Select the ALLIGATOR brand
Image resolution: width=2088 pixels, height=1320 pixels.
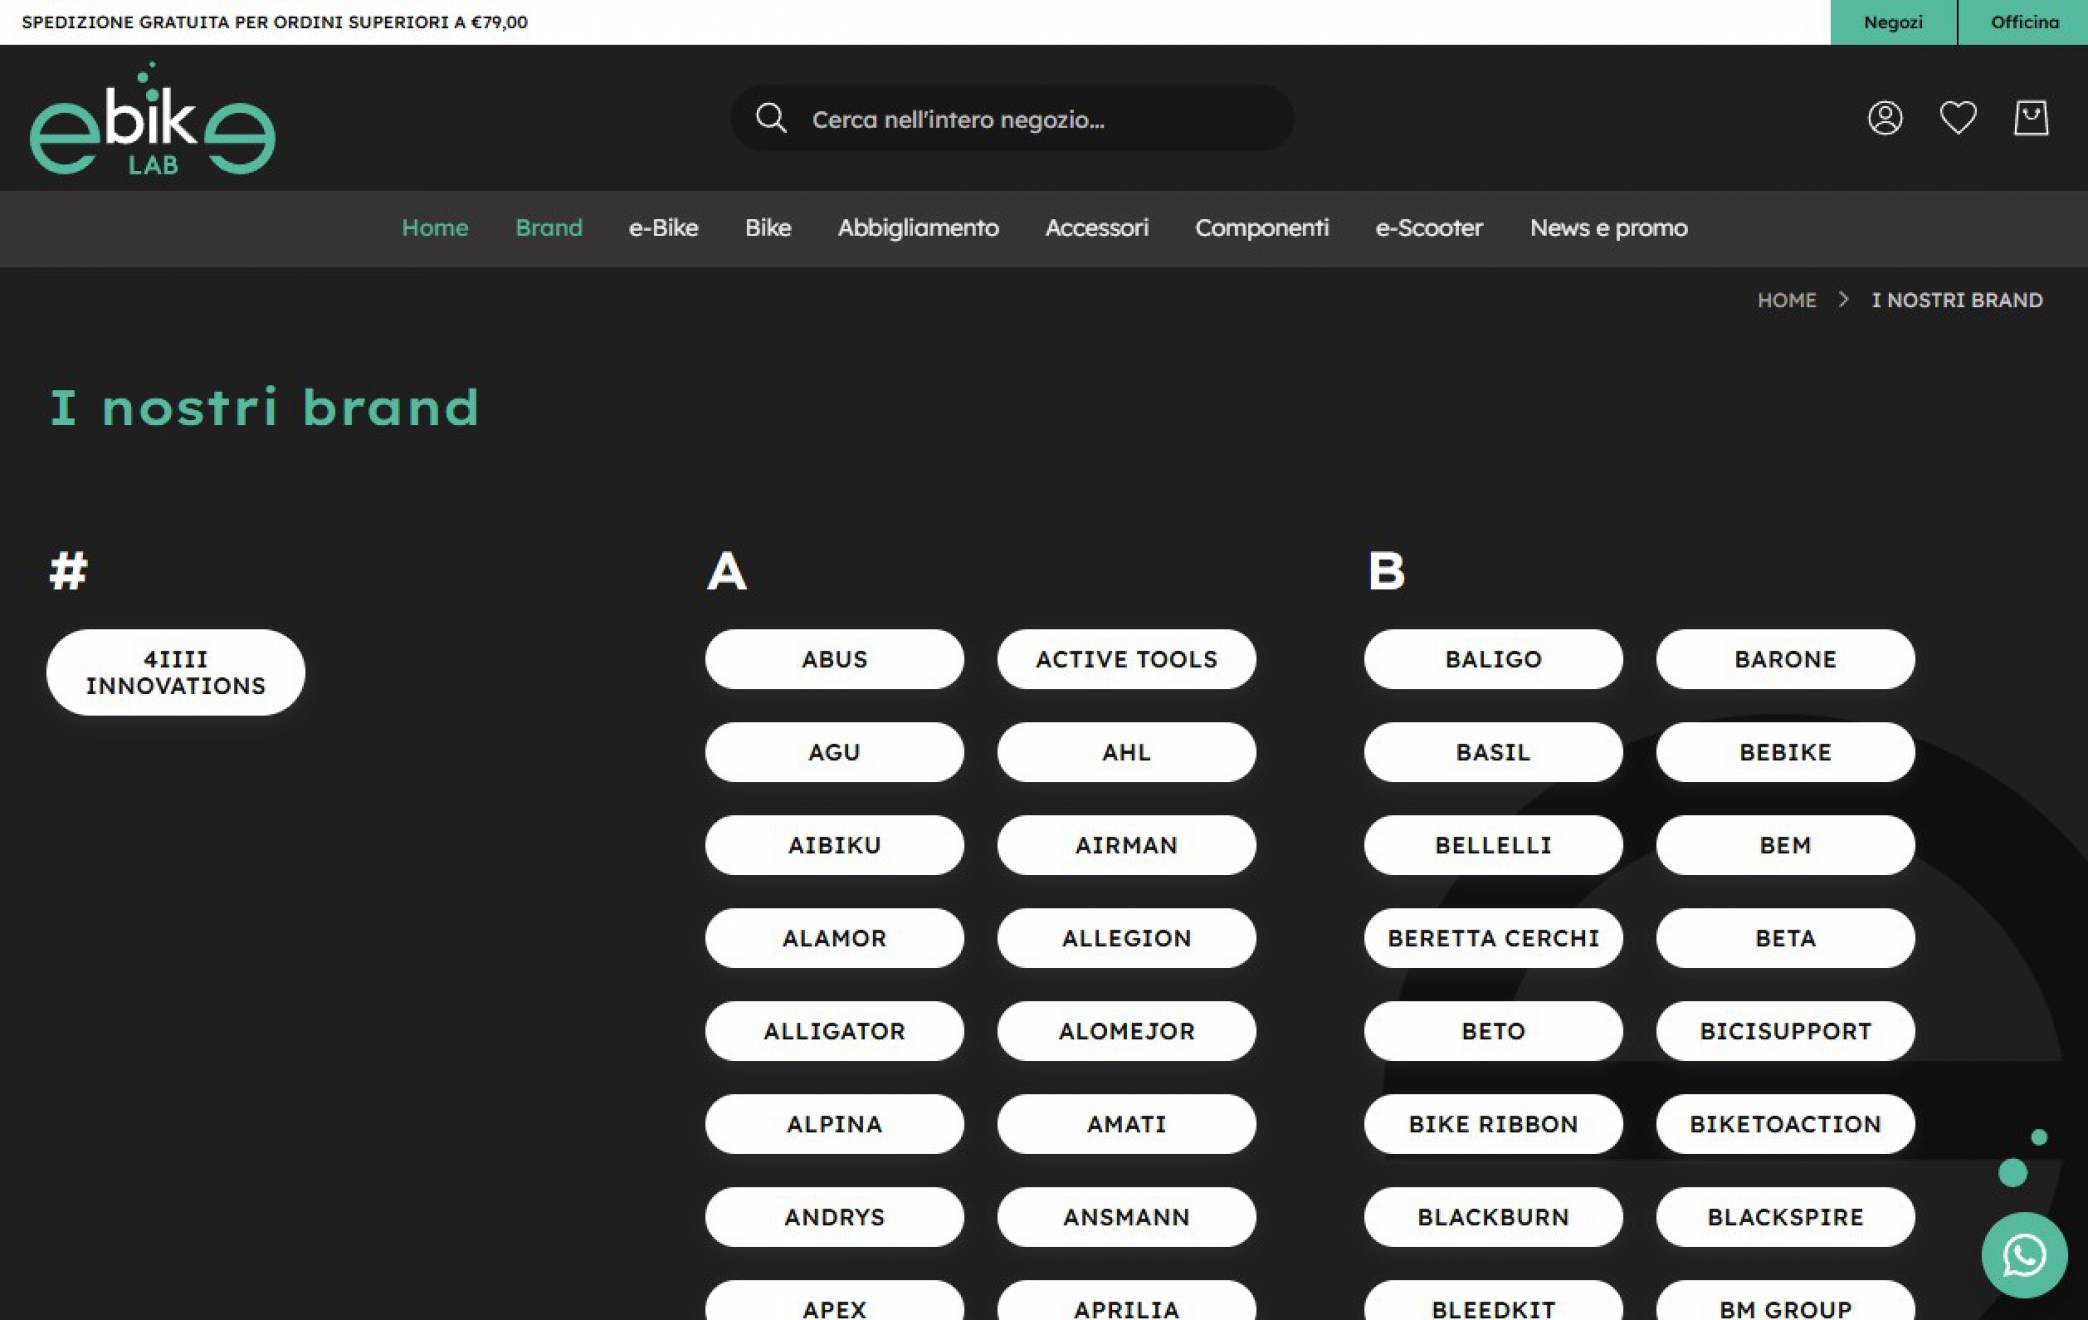coord(835,1031)
